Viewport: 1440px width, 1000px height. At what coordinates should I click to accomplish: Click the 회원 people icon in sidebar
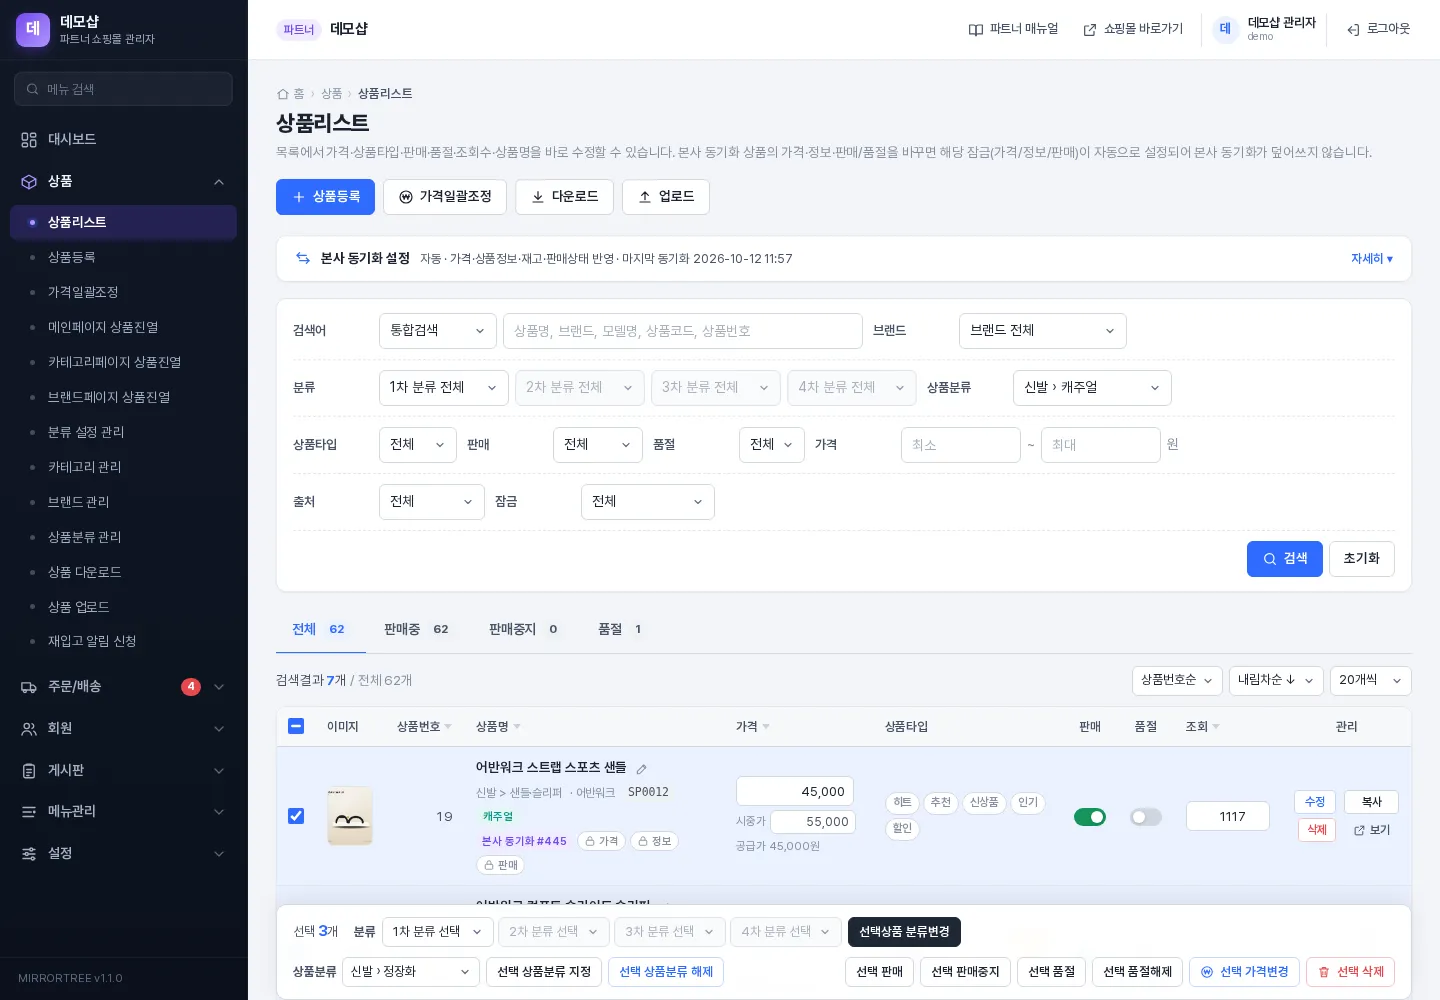pyautogui.click(x=29, y=729)
